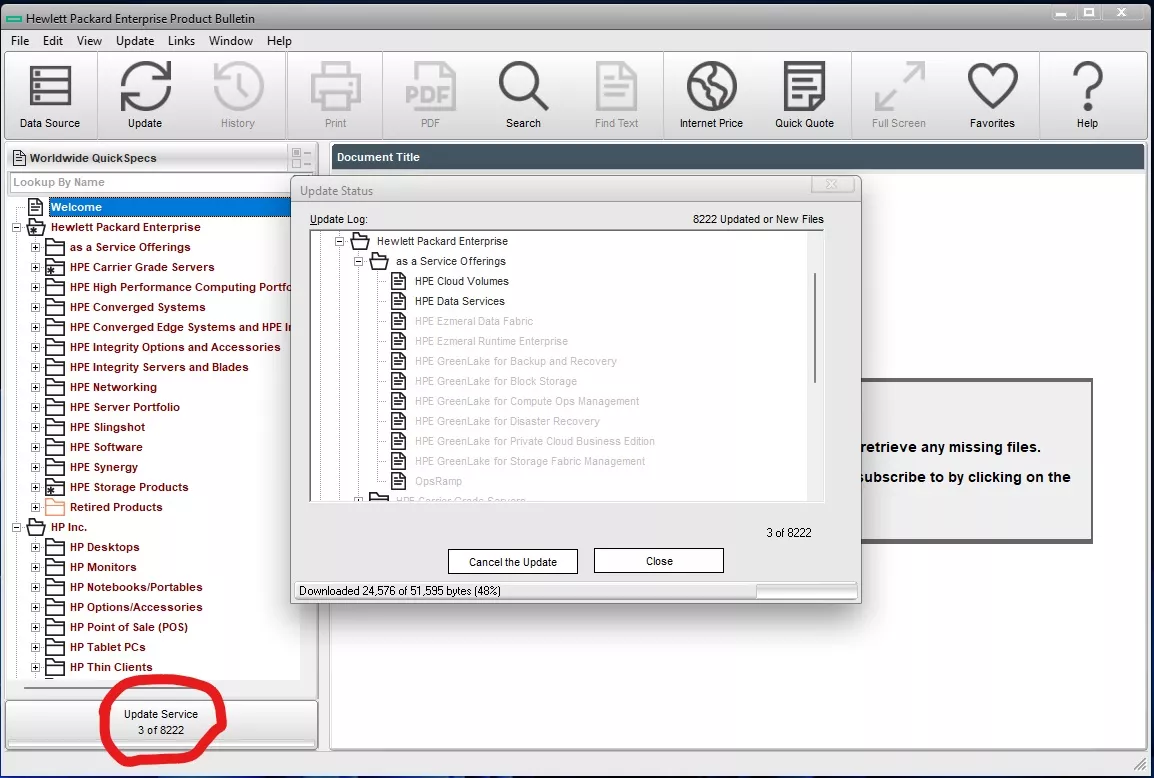Screen dimensions: 1154x778
Task: Select HPE GreenLake for Disaster Recovery entry
Action: click(x=507, y=421)
